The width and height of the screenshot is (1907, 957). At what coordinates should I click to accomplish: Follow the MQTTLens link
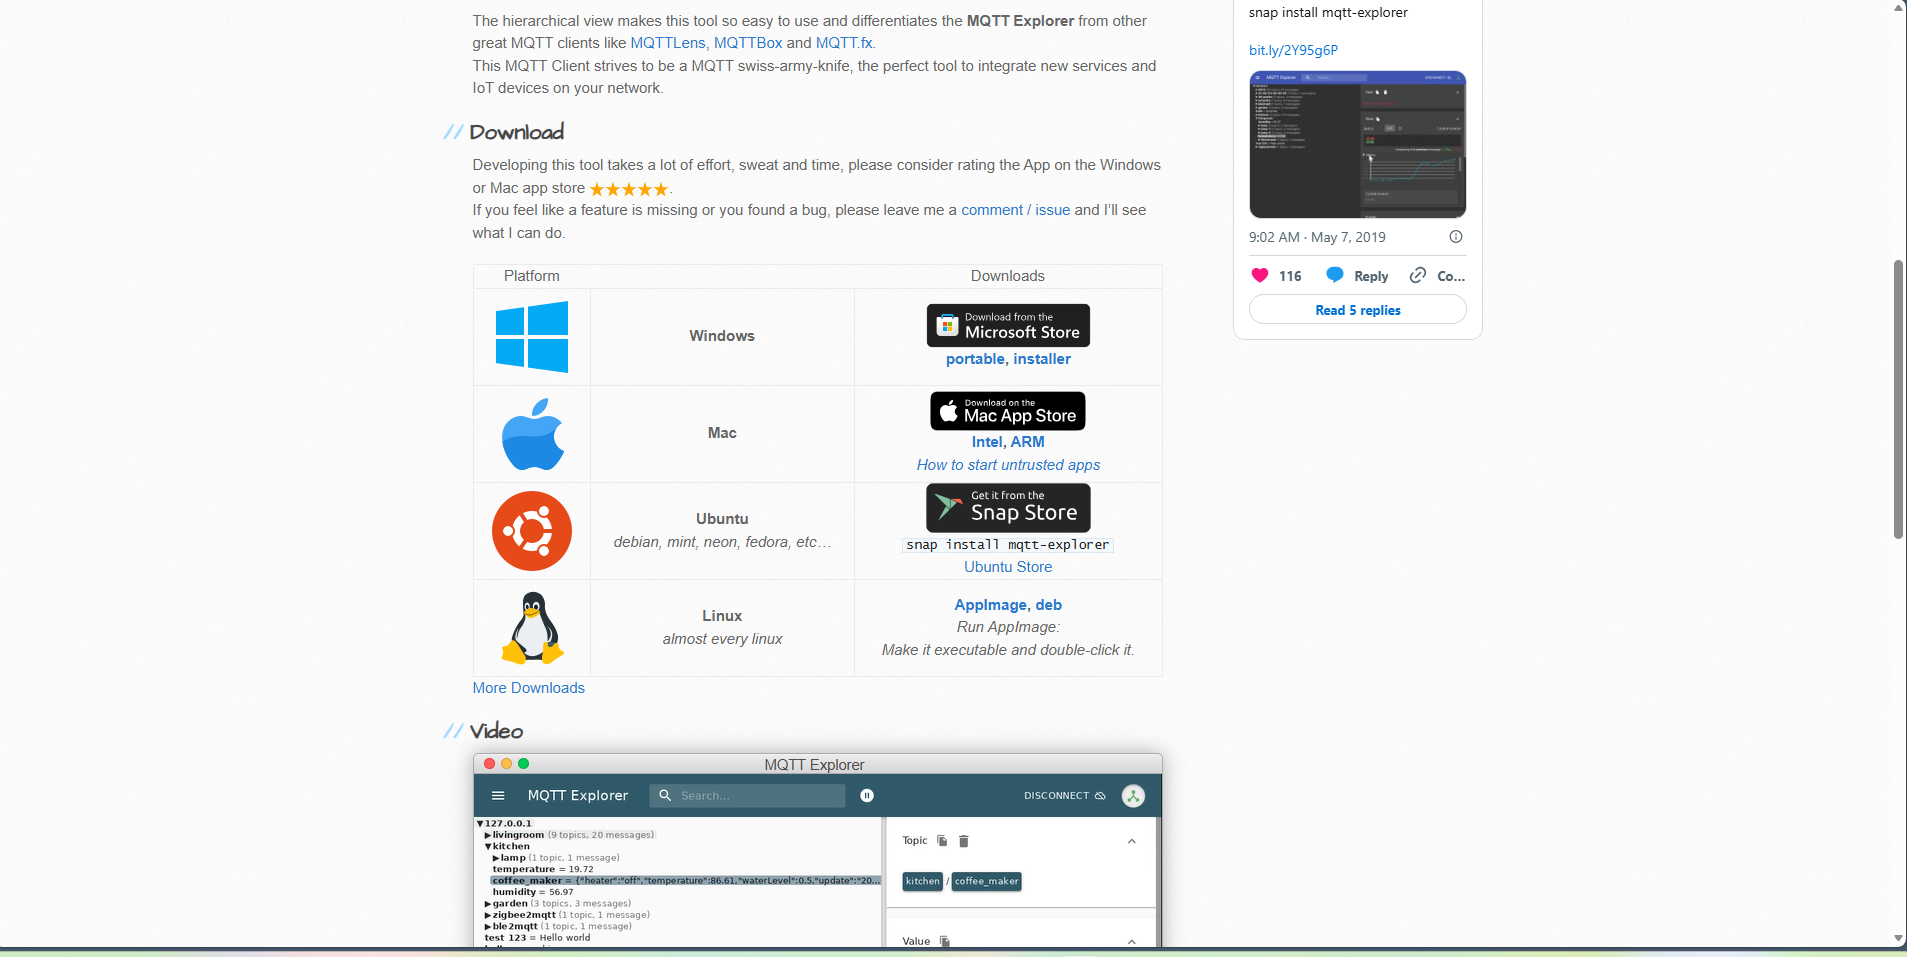668,43
